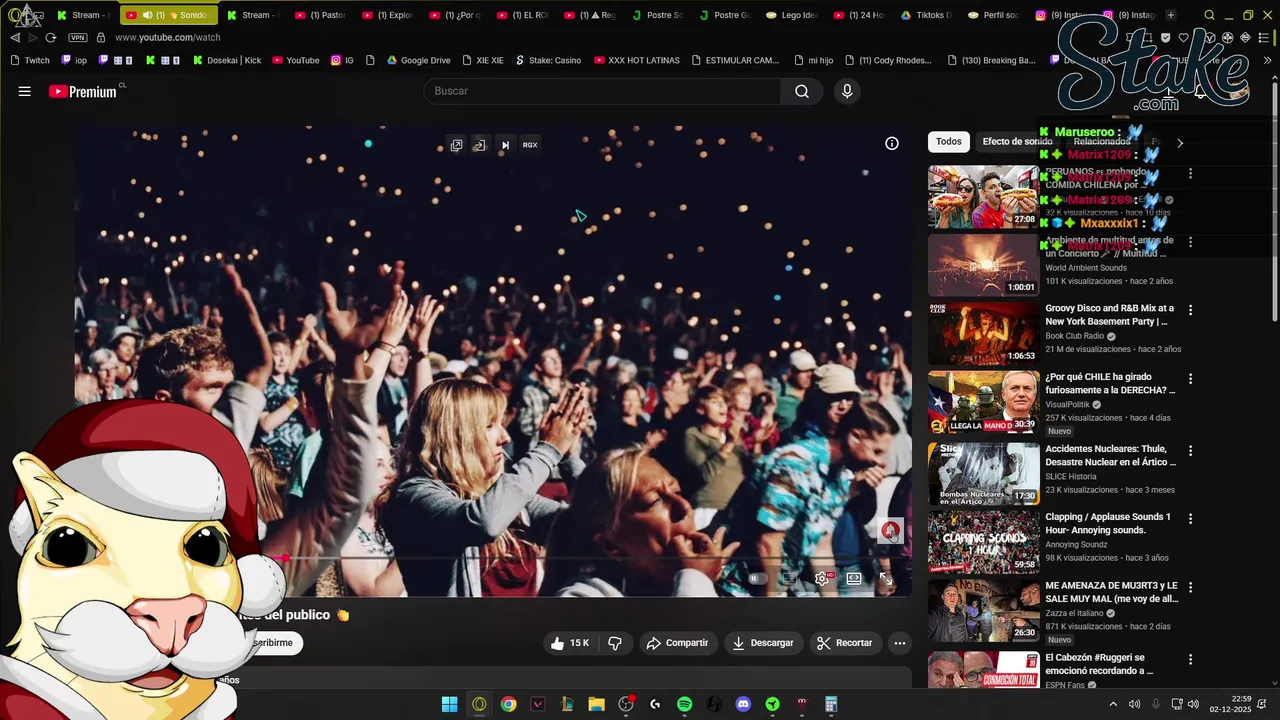Open Google Chrome from the taskbar
The height and width of the screenshot is (720, 1280).
tap(508, 704)
